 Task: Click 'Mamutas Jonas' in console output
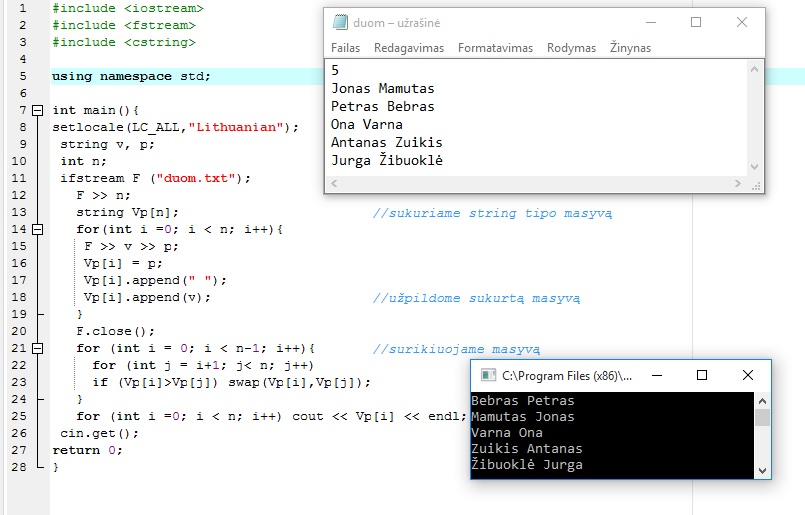(x=523, y=416)
